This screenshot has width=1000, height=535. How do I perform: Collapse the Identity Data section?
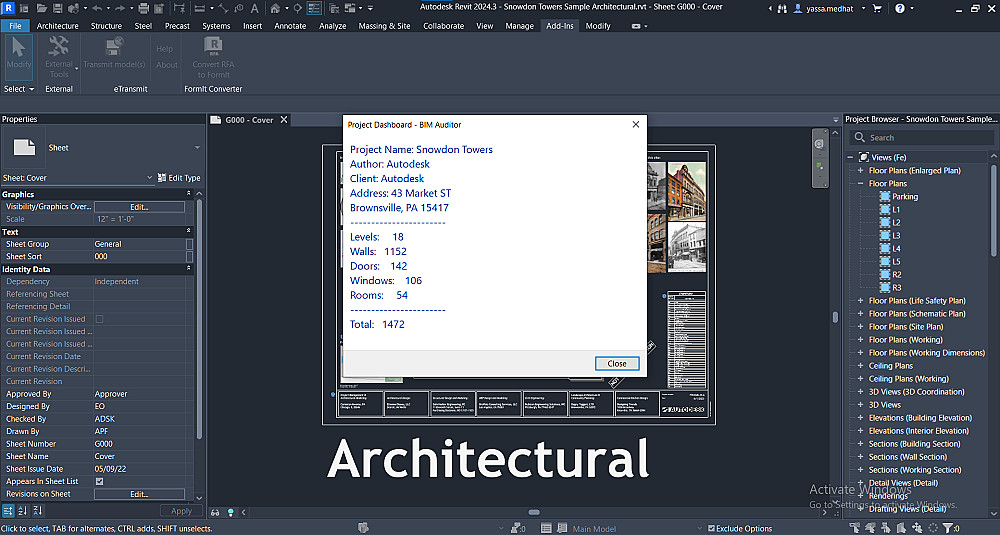tap(188, 269)
